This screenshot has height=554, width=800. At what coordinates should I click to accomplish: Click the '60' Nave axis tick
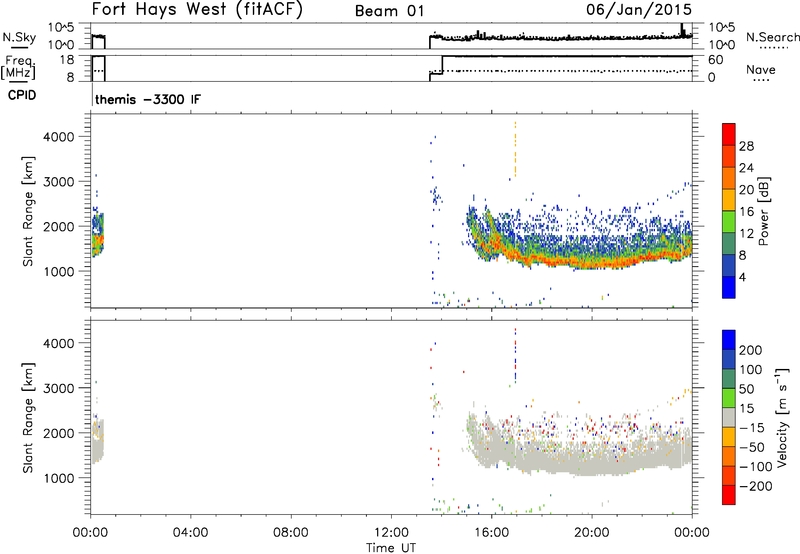point(715,60)
